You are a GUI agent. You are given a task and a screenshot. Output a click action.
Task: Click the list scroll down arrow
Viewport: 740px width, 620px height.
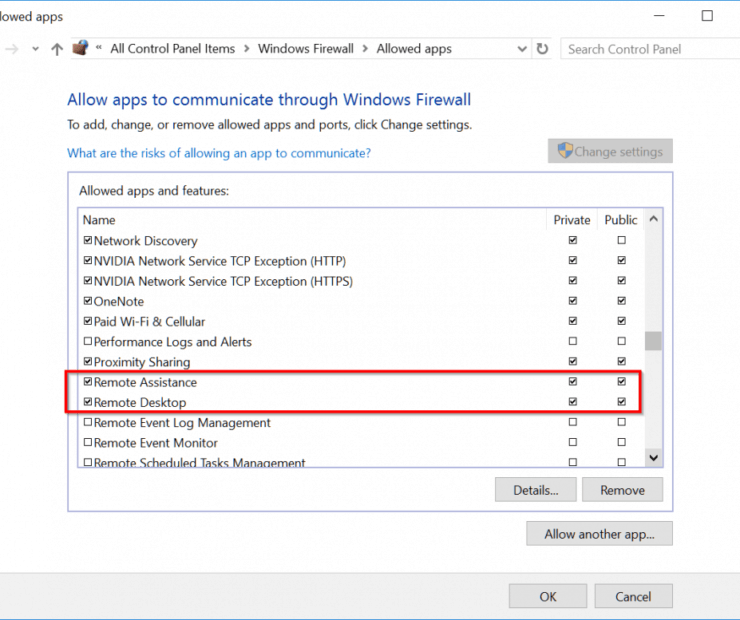pos(654,457)
